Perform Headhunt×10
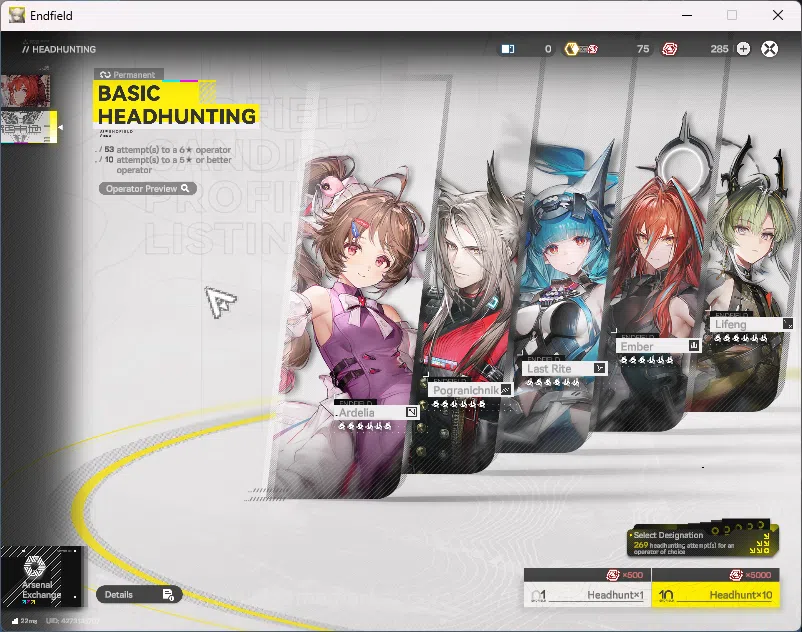 pyautogui.click(x=716, y=595)
